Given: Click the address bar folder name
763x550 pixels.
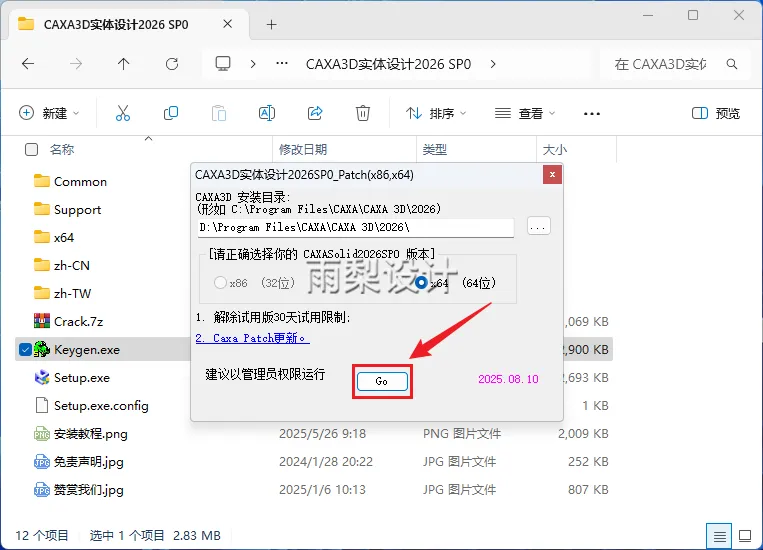Looking at the screenshot, I should 388,64.
